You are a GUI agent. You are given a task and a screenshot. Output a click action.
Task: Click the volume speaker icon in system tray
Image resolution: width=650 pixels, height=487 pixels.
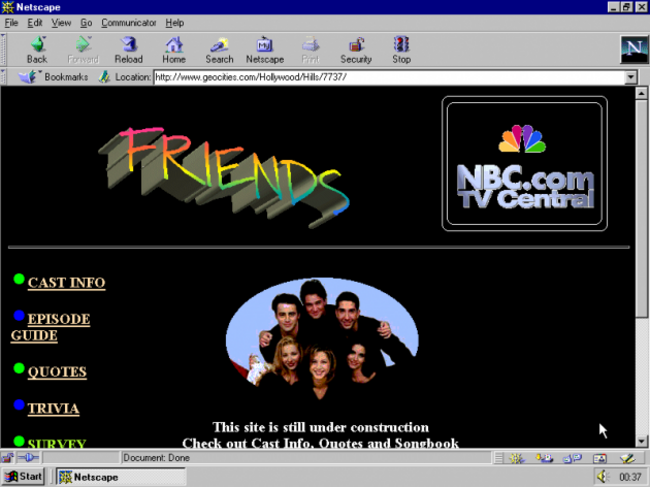(x=602, y=477)
